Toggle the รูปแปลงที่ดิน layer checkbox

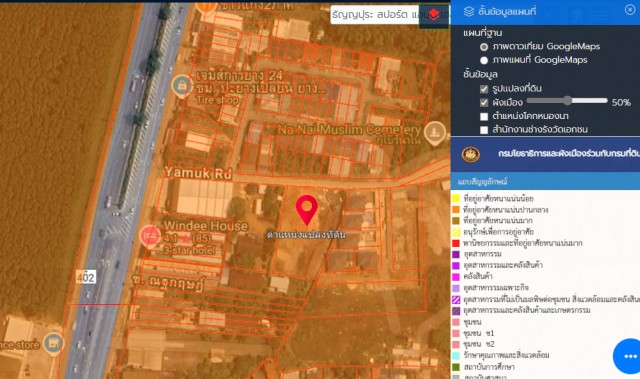tap(484, 89)
